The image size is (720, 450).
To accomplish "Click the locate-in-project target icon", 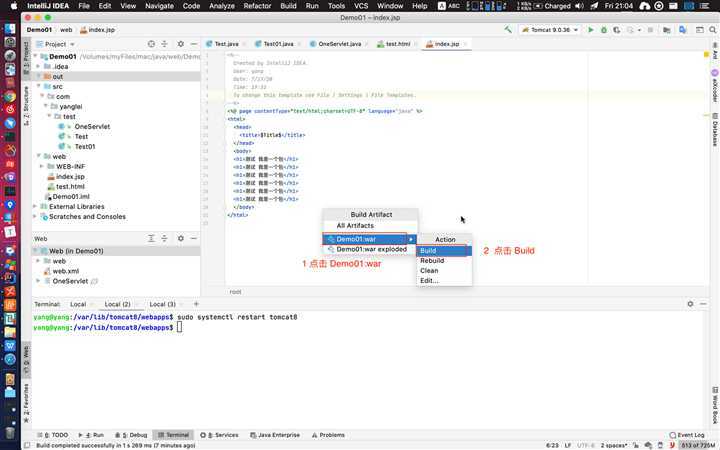I will click(151, 44).
